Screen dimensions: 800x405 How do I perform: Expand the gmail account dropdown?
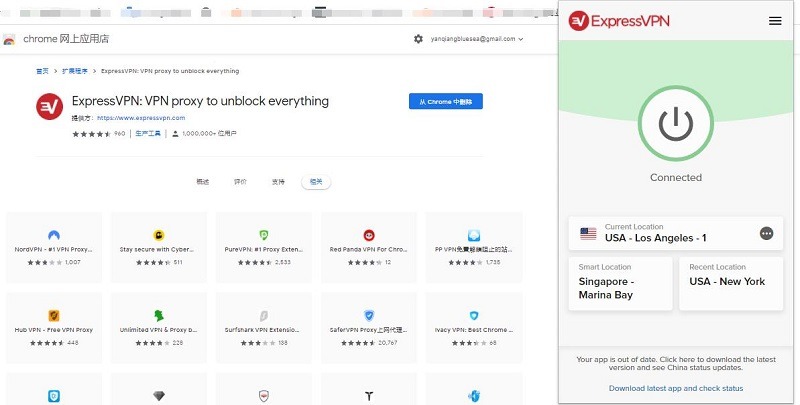(x=477, y=39)
